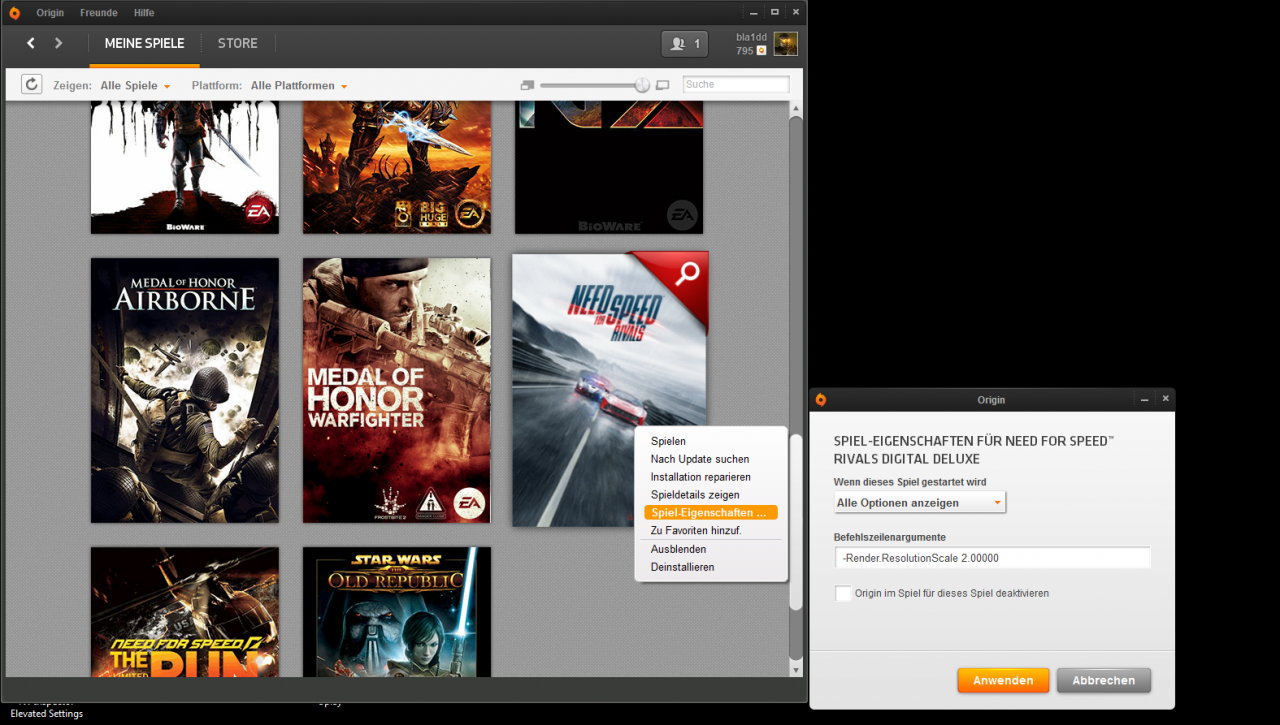This screenshot has width=1280, height=725.
Task: Open the Origin menu
Action: click(x=50, y=13)
